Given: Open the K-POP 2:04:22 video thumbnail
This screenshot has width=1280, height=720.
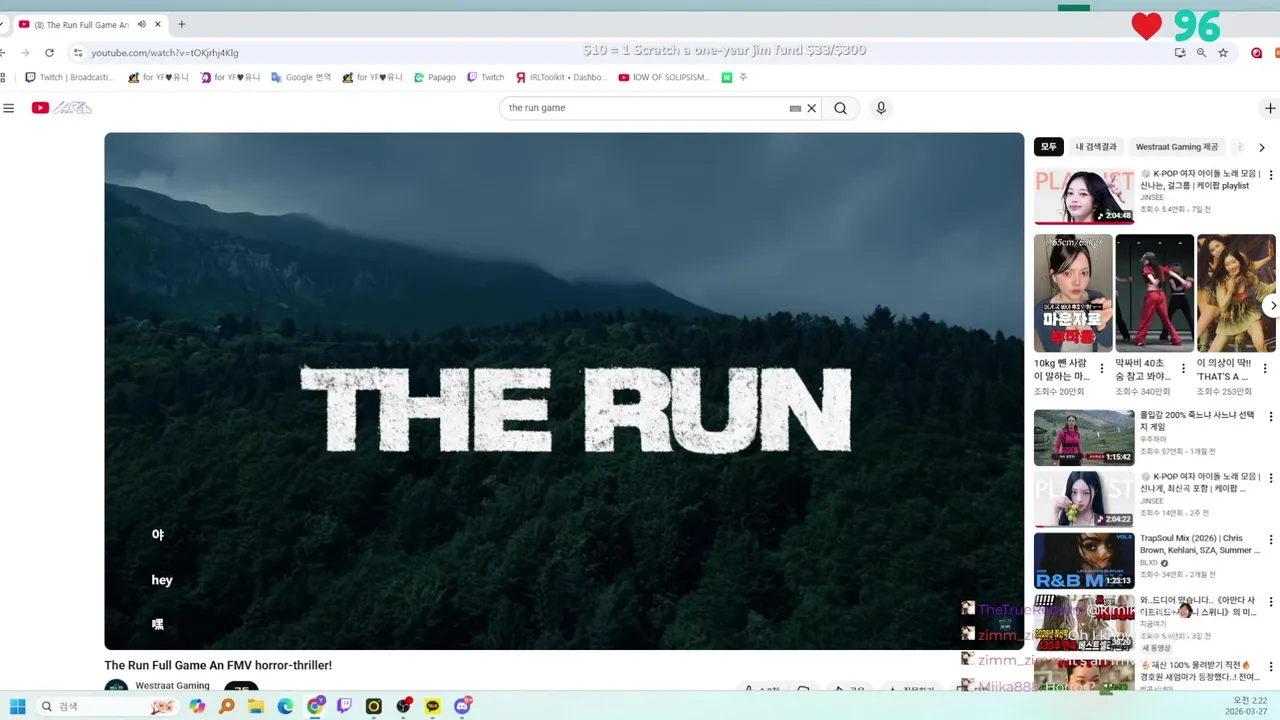Looking at the screenshot, I should tap(1084, 499).
